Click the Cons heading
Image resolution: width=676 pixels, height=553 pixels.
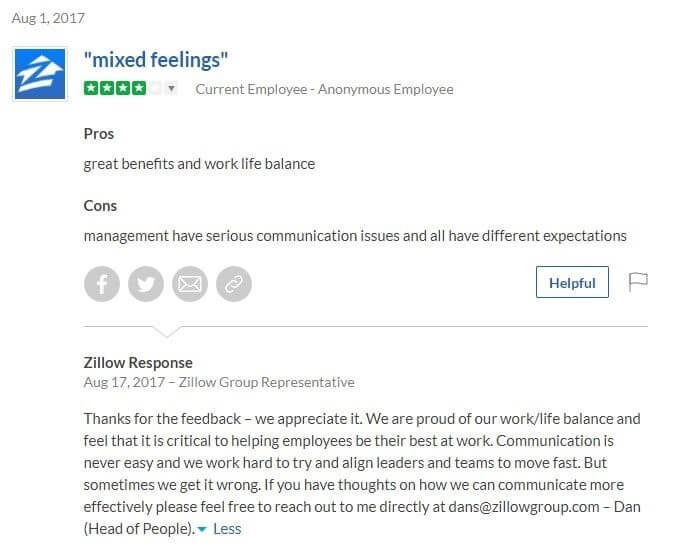tap(100, 206)
